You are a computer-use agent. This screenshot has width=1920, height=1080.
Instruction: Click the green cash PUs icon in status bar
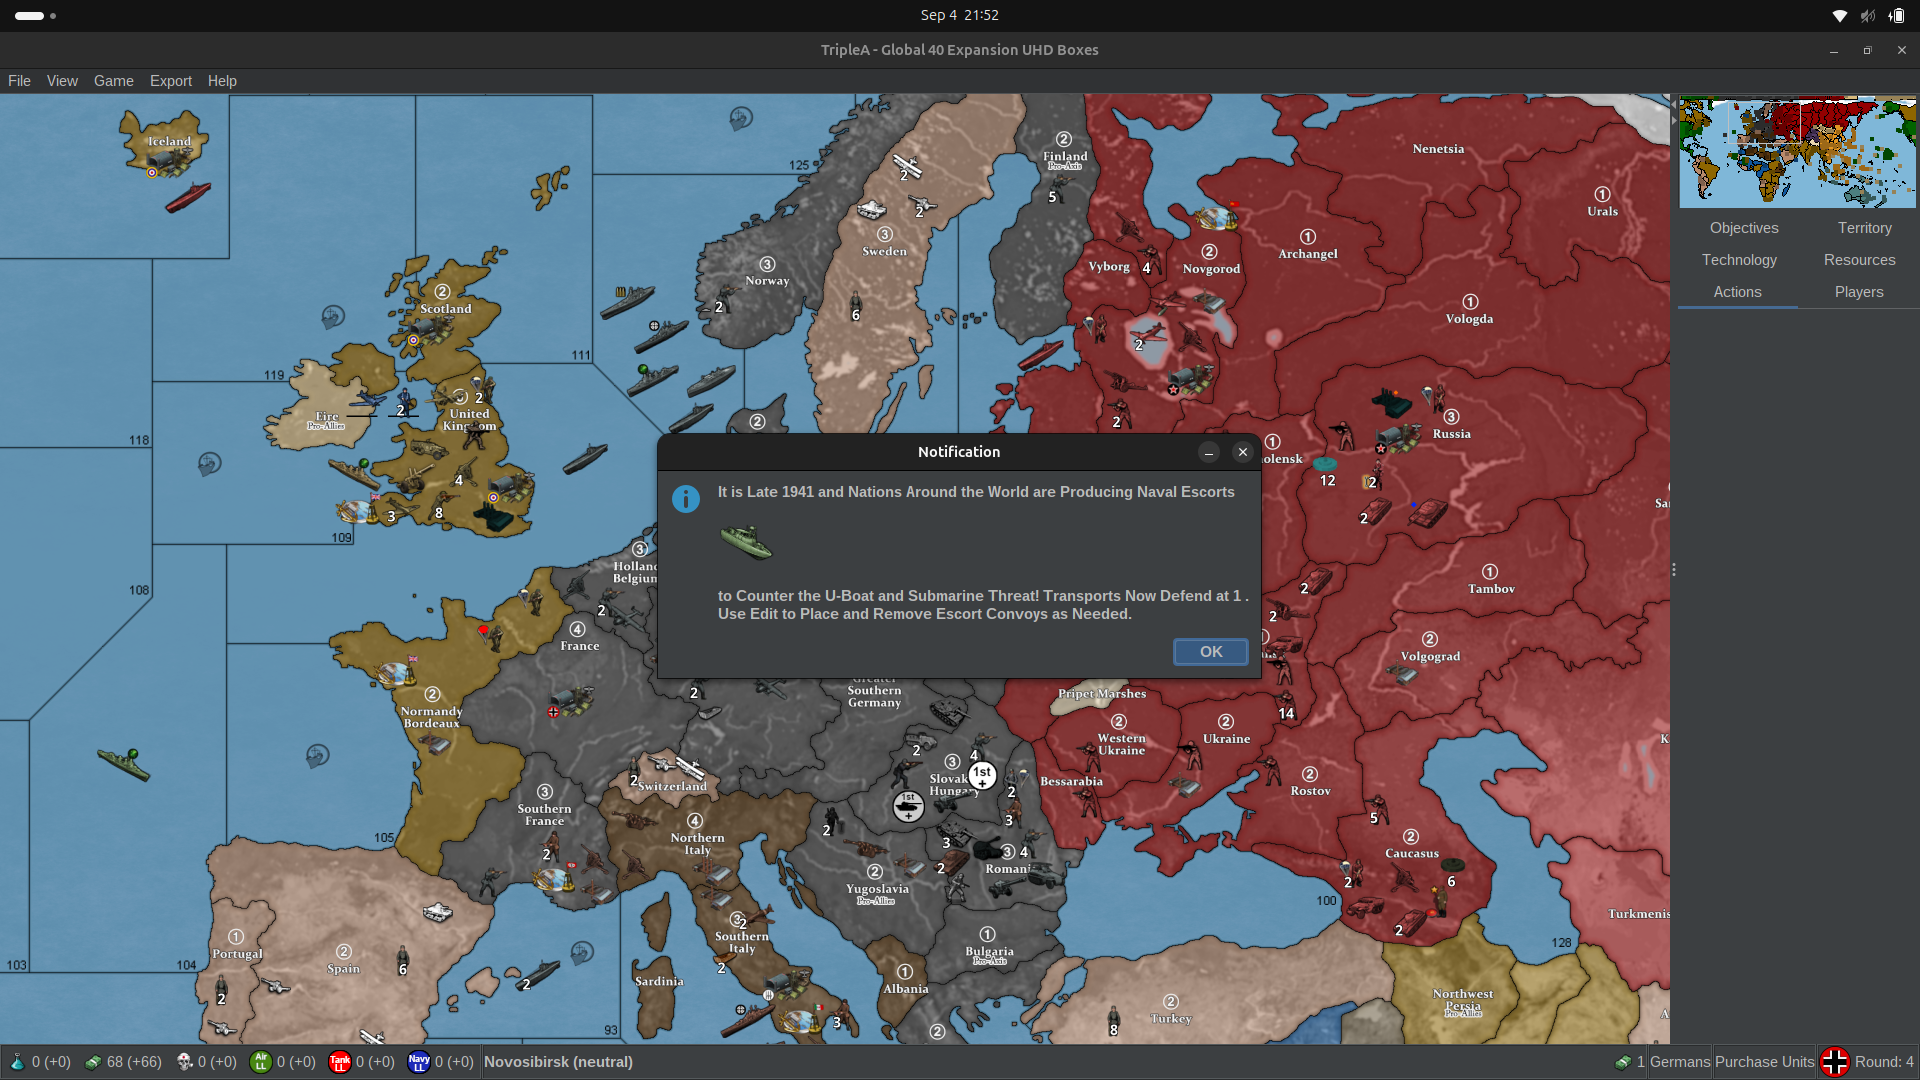tap(93, 1062)
